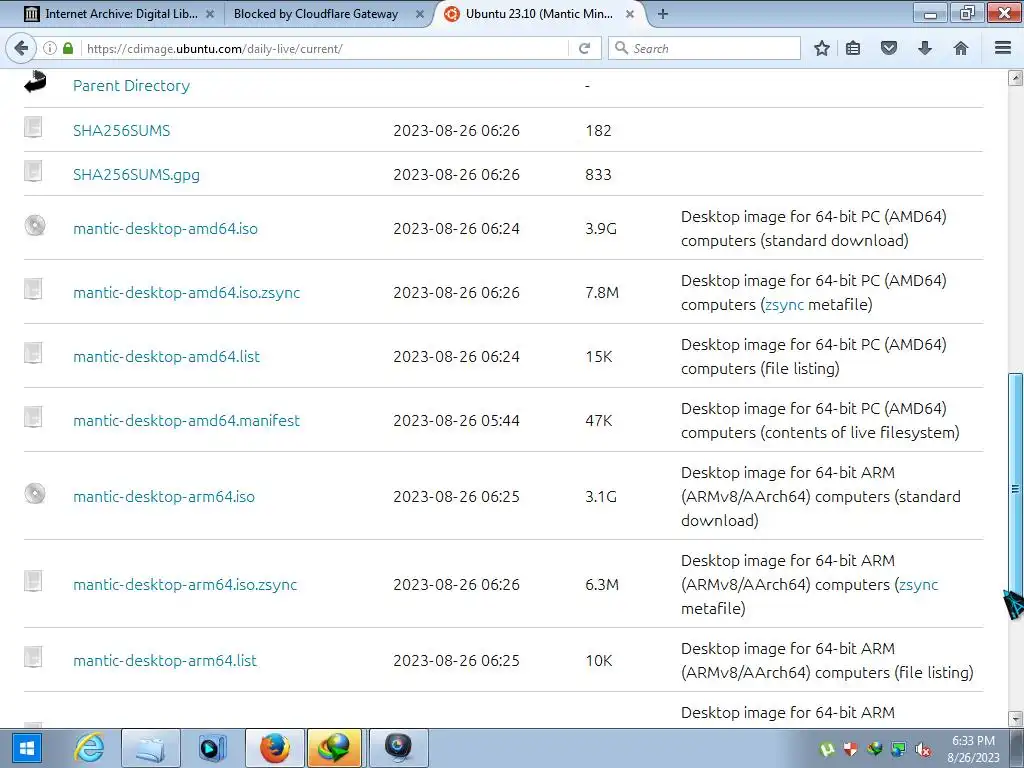Click the file icon beside SHA256SUMS

[x=33, y=127]
